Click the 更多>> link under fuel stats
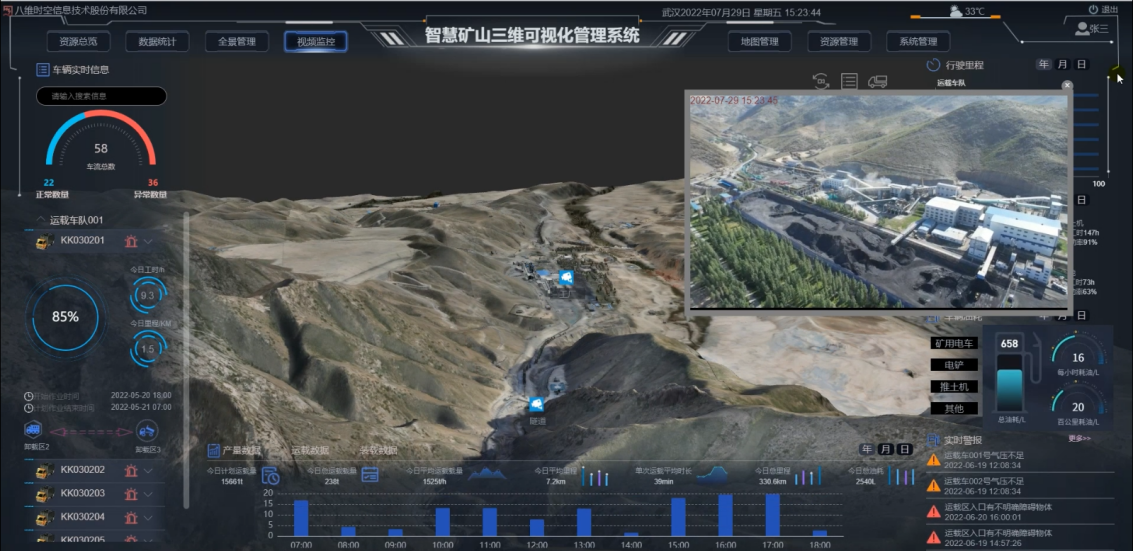1133x551 pixels. [x=1079, y=438]
